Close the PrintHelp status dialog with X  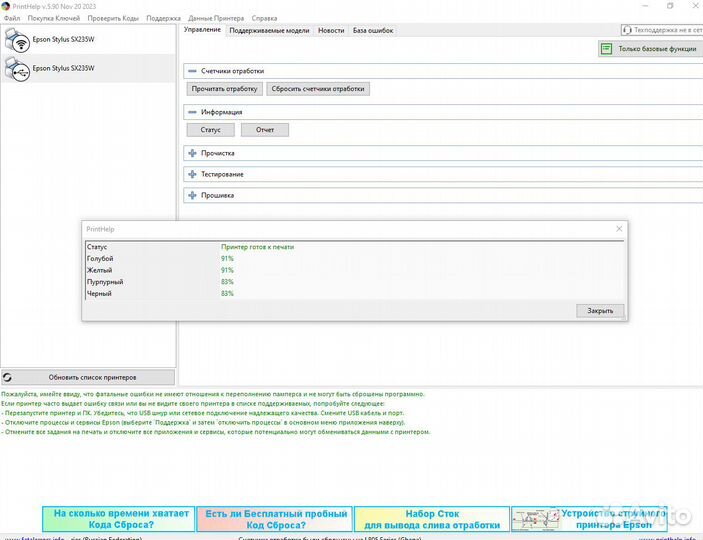click(x=619, y=229)
